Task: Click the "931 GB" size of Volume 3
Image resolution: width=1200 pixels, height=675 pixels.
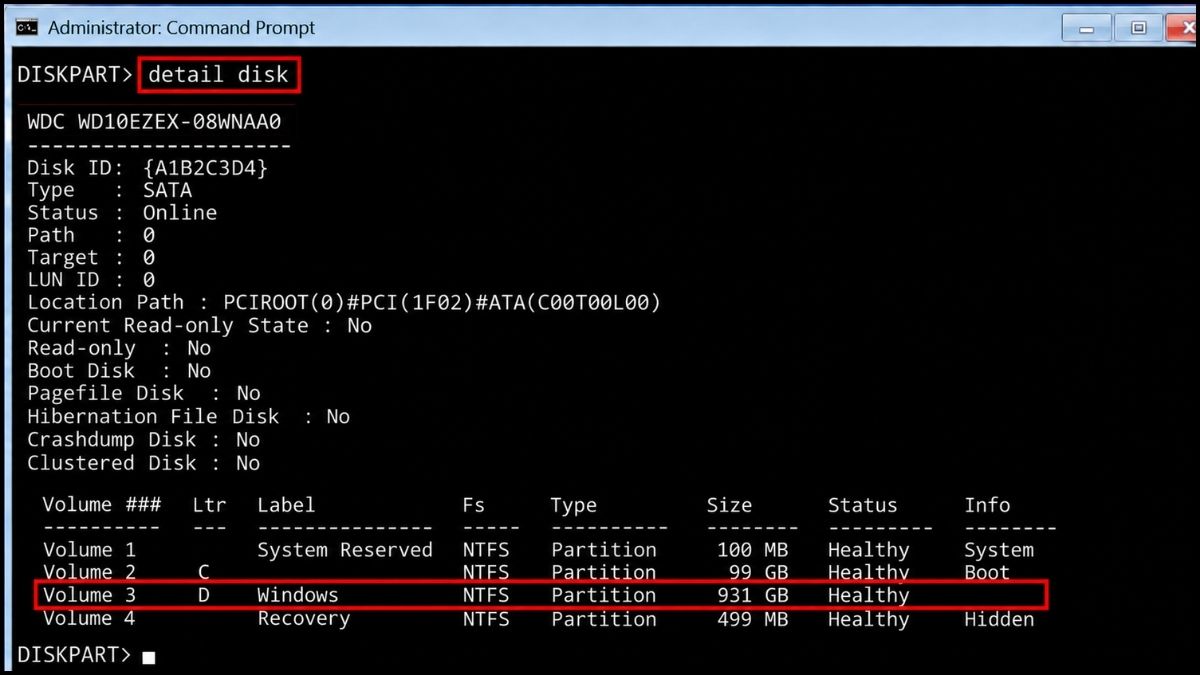Action: [x=752, y=595]
